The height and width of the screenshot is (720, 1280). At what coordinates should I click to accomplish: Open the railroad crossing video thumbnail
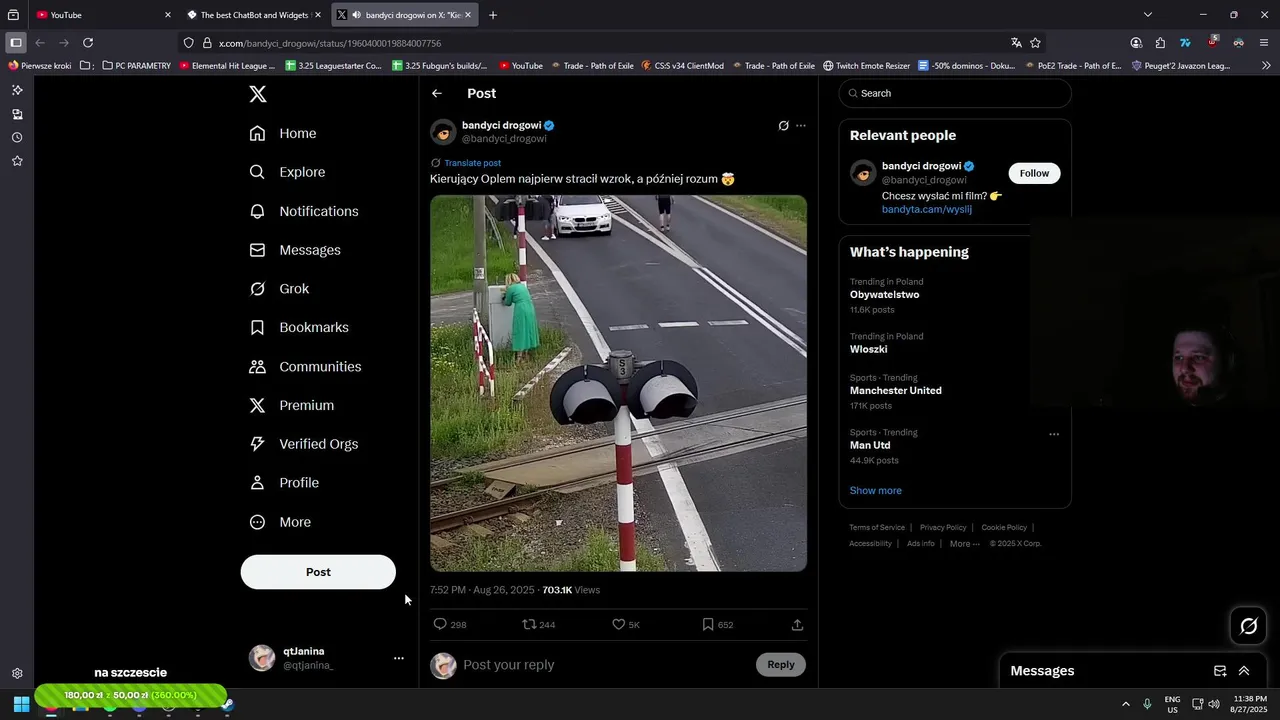click(x=618, y=383)
